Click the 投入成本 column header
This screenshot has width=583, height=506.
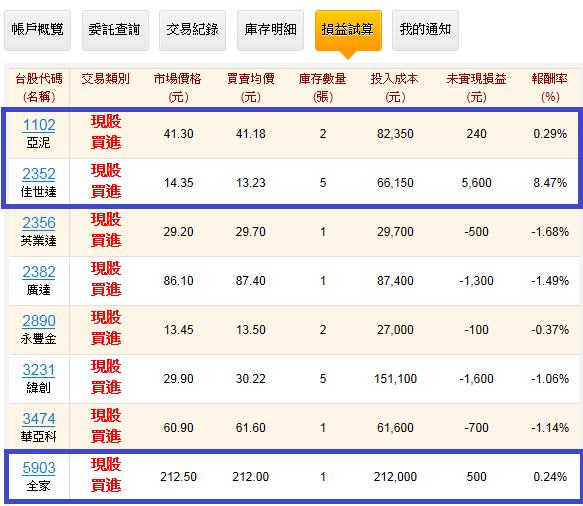(394, 88)
